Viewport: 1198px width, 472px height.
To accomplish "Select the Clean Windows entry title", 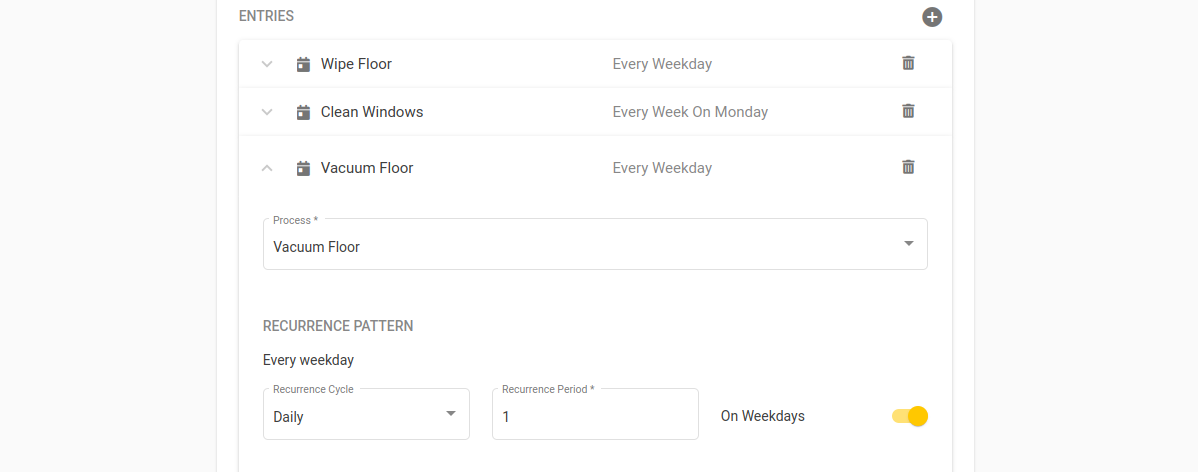I will coord(372,112).
